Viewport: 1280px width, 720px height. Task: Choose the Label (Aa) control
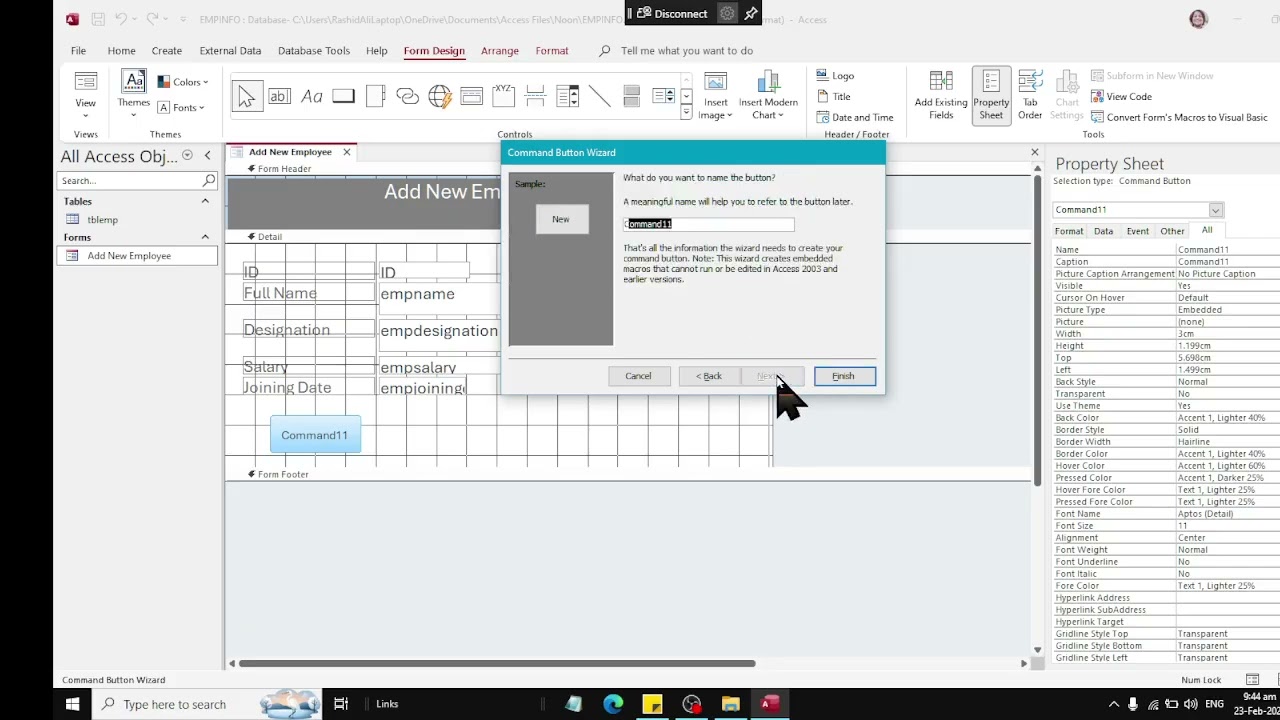(x=311, y=96)
